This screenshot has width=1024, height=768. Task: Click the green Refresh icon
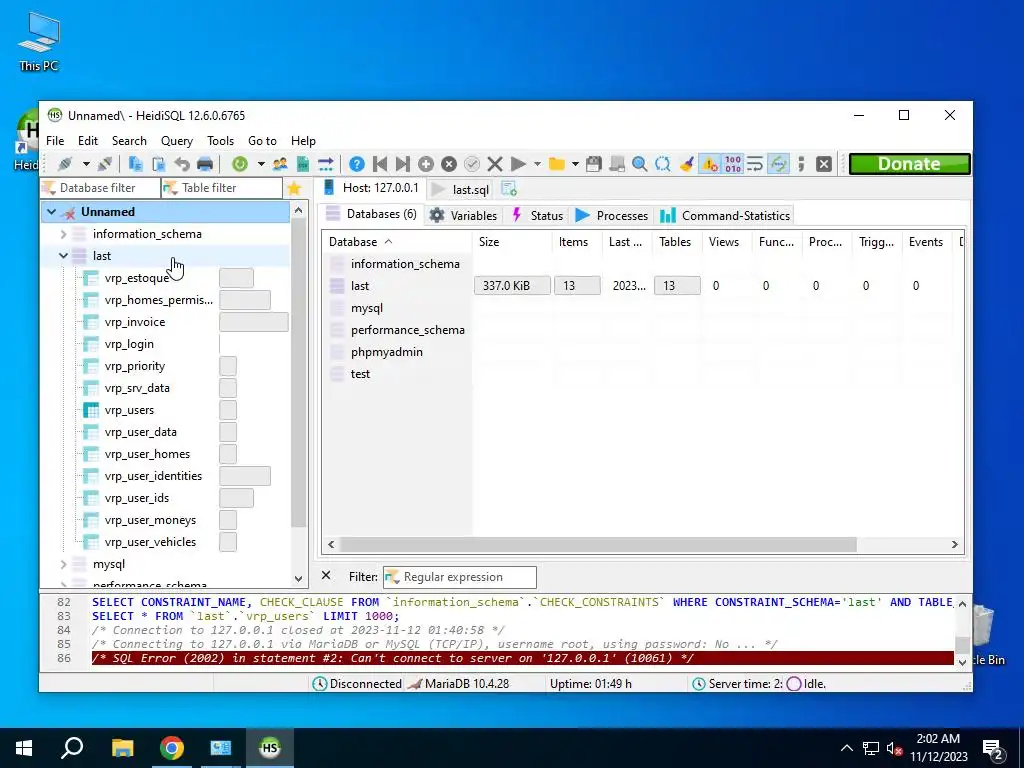[240, 164]
